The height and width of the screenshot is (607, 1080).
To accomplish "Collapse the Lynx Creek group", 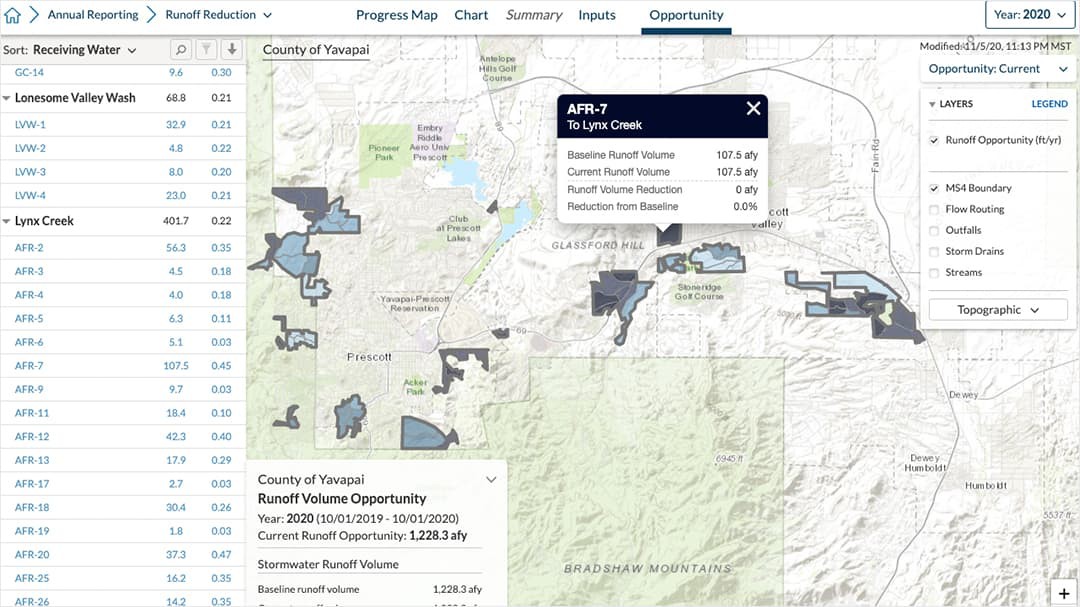I will (x=6, y=221).
